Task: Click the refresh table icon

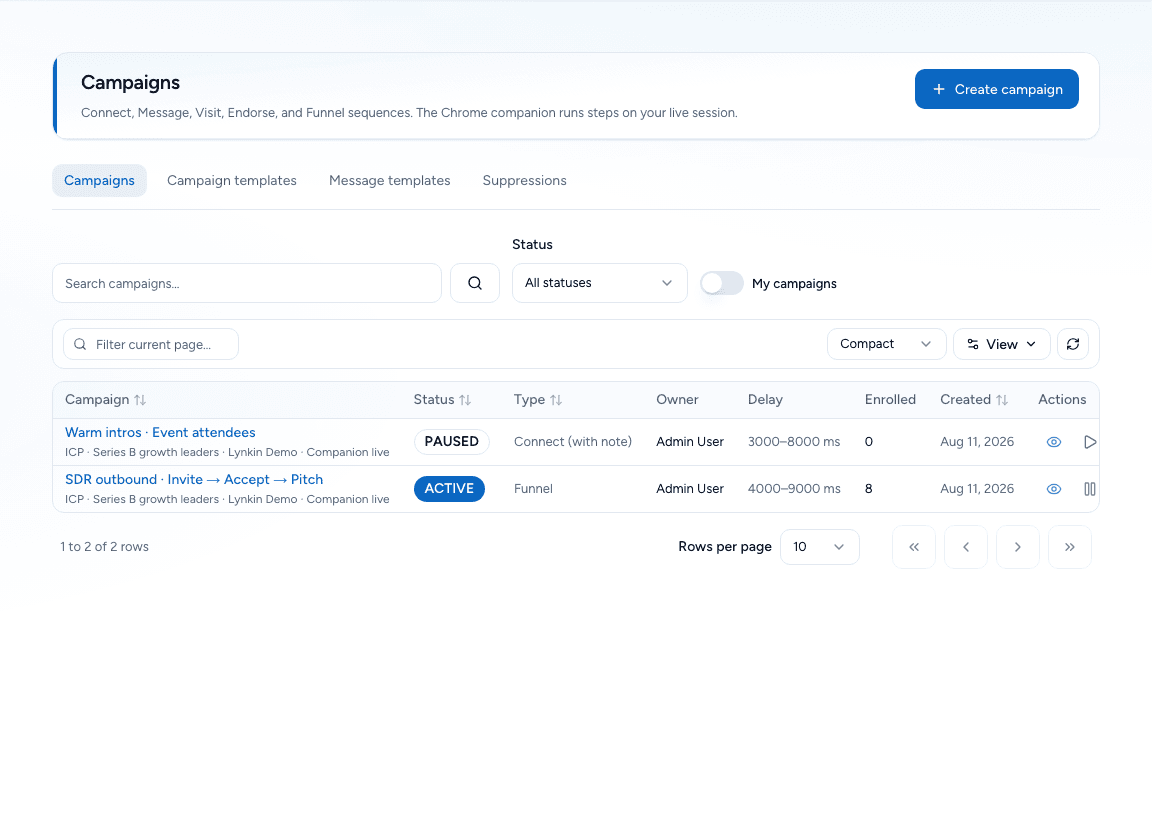Action: point(1073,344)
